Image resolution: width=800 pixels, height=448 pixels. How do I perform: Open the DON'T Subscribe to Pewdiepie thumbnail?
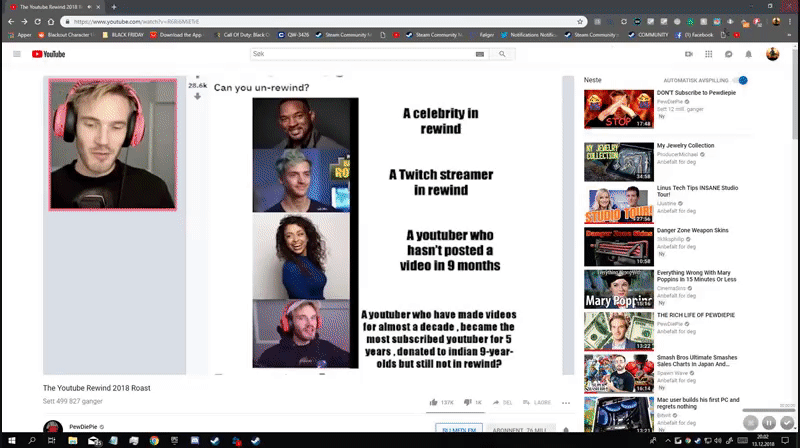tap(619, 109)
